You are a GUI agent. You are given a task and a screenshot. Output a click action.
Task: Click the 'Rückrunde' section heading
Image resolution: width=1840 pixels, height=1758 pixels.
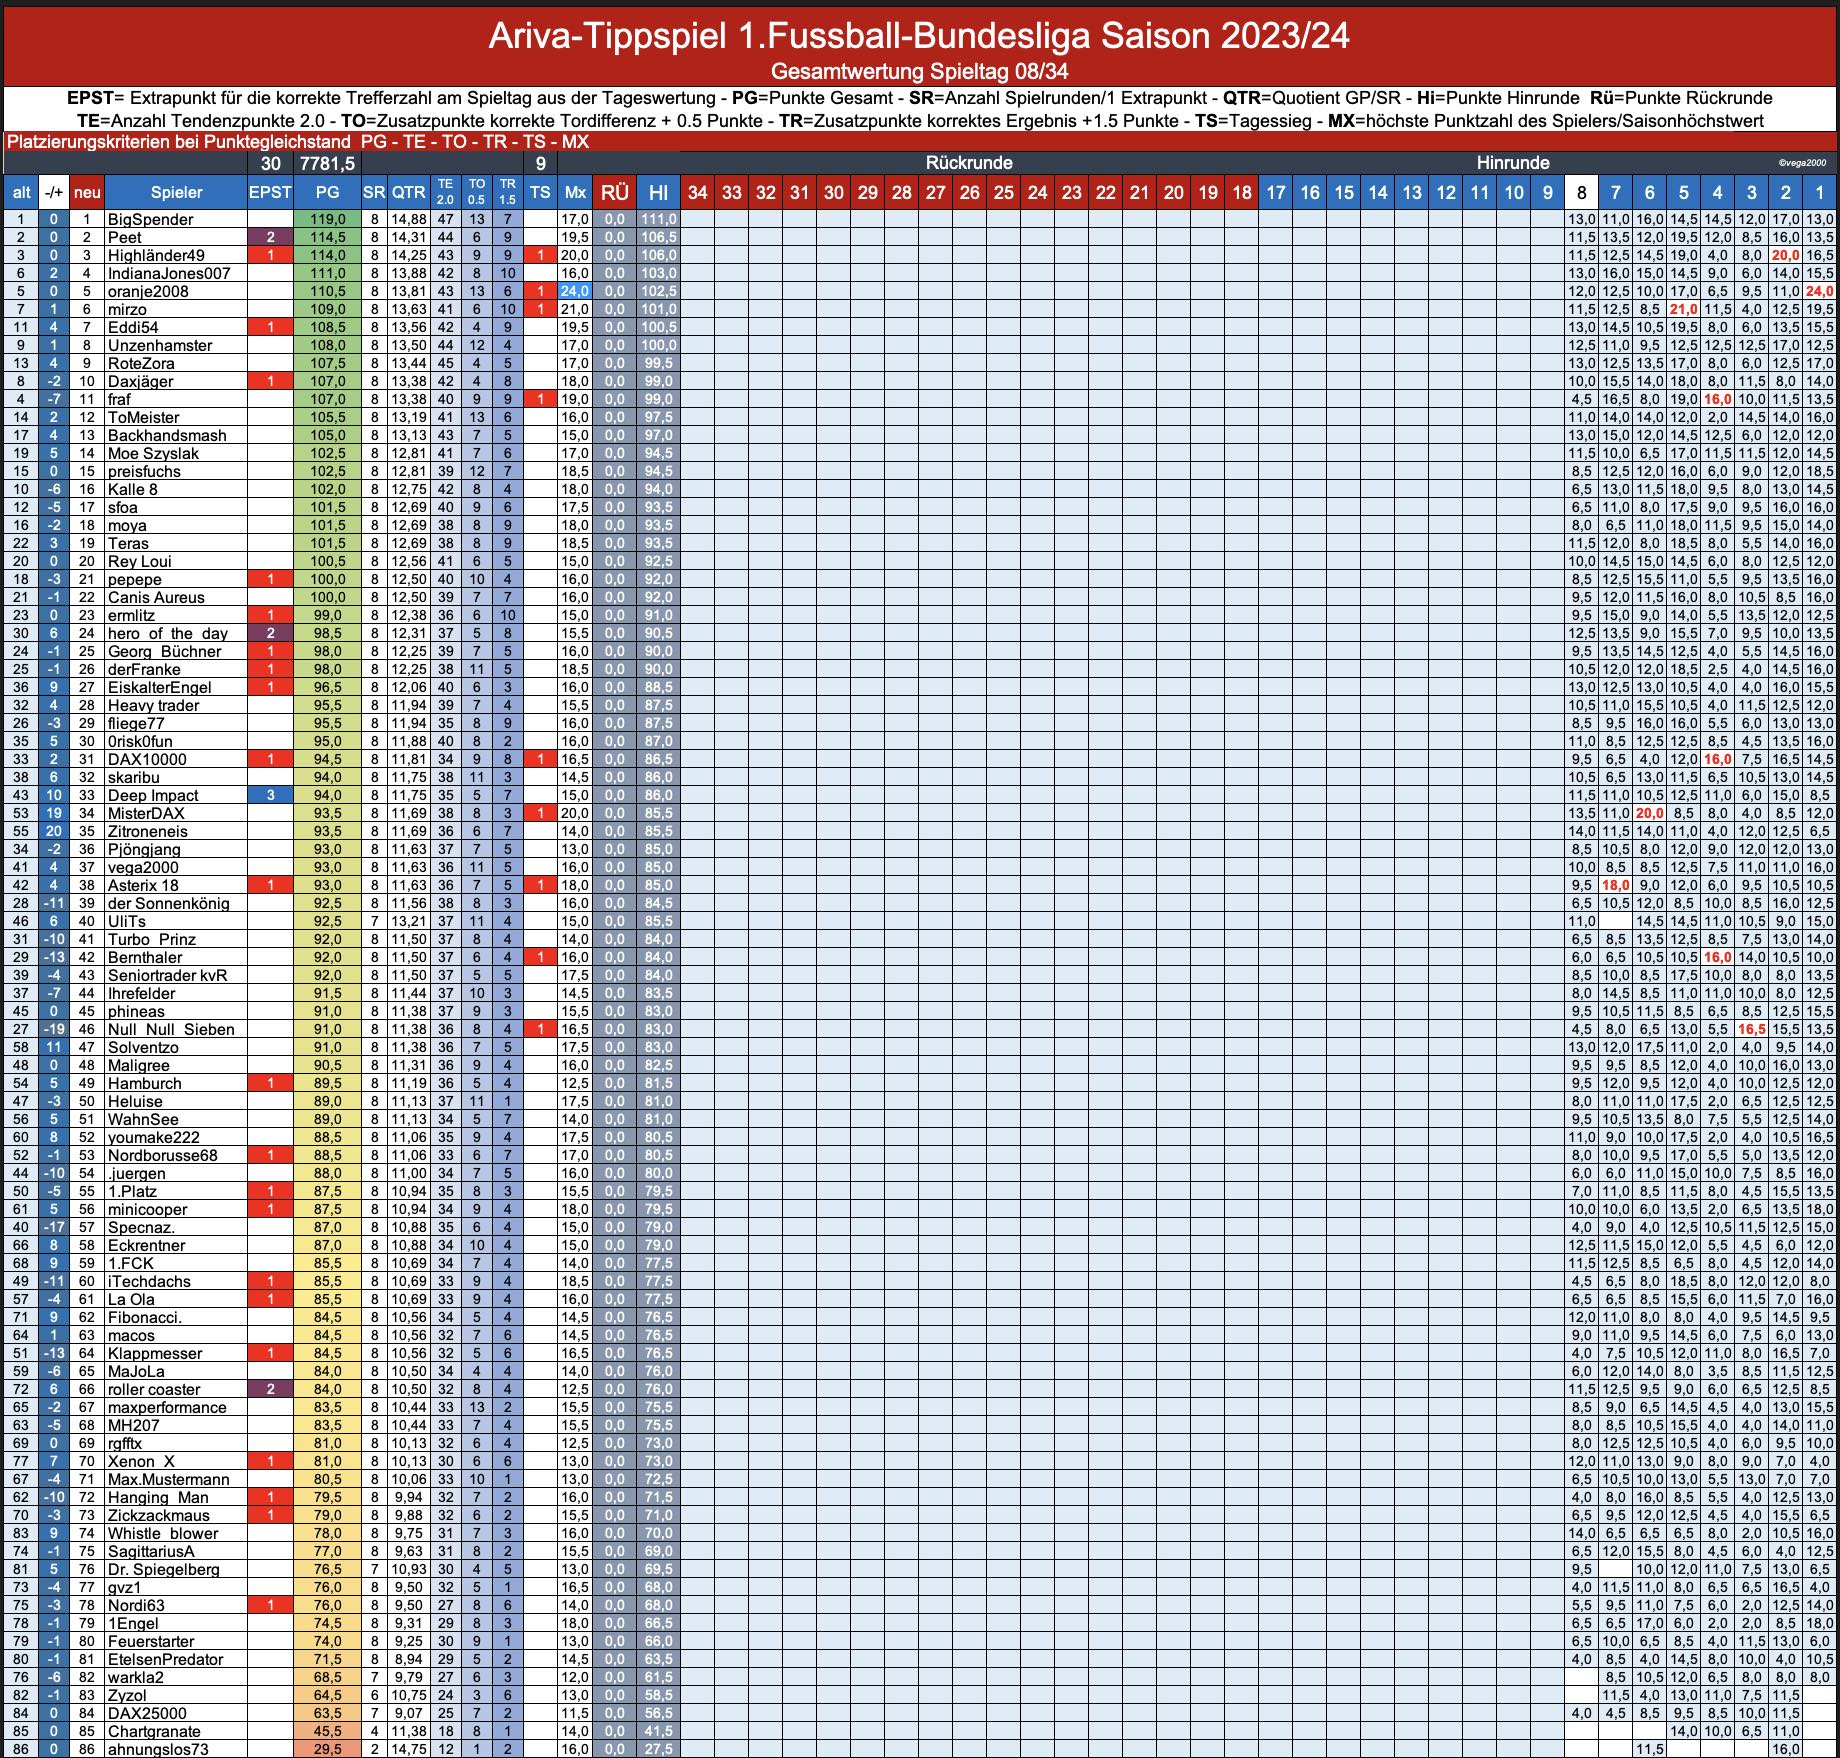pos(968,163)
